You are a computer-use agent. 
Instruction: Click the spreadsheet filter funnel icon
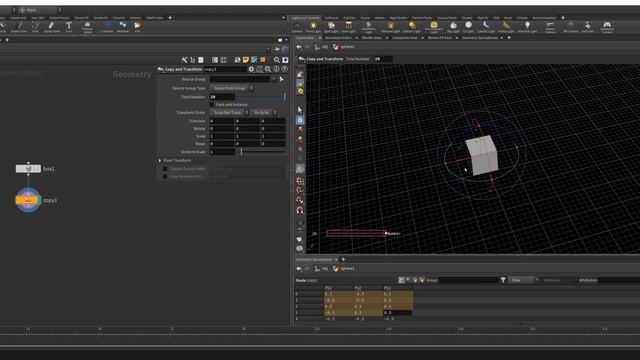[503, 280]
